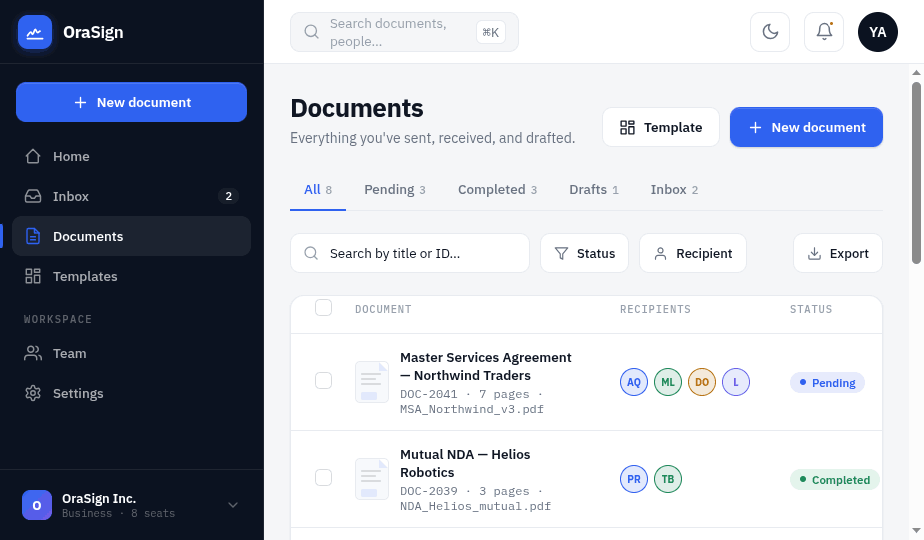This screenshot has width=924, height=540.
Task: Open the Recipient filter dropdown
Action: pos(693,253)
